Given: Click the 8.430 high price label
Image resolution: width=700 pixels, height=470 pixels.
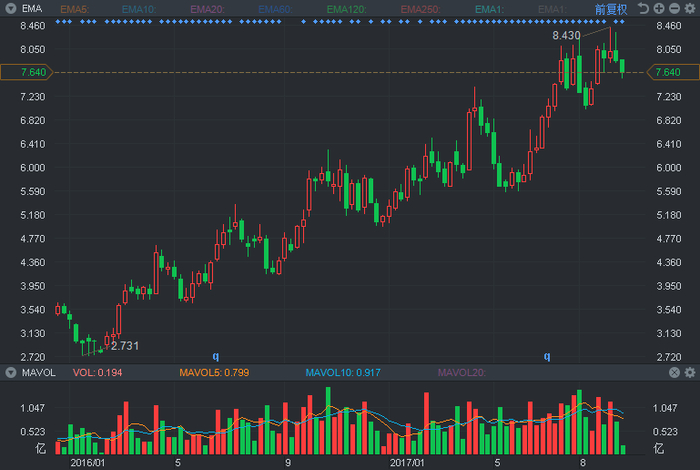Looking at the screenshot, I should tap(566, 35).
